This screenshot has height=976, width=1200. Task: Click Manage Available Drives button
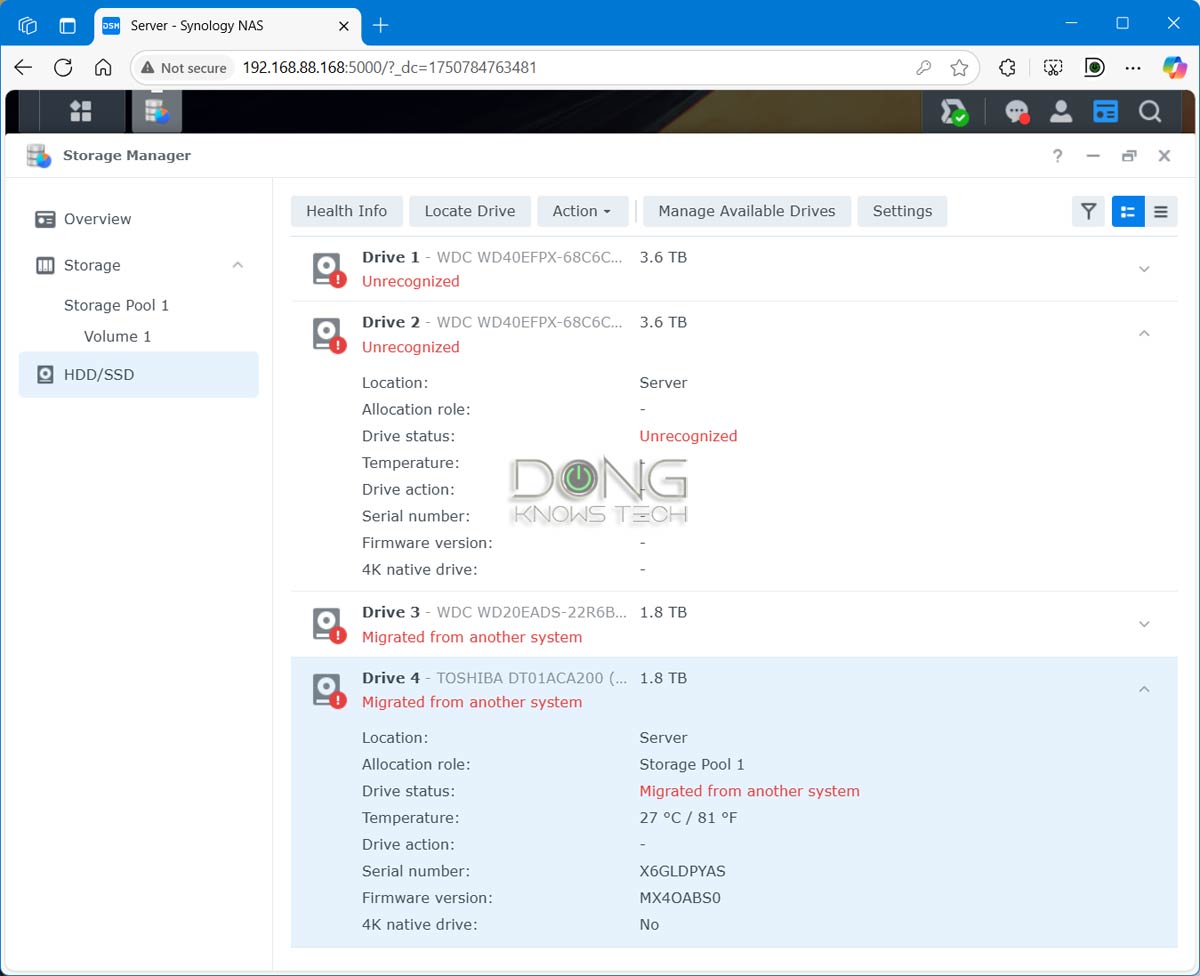point(746,211)
